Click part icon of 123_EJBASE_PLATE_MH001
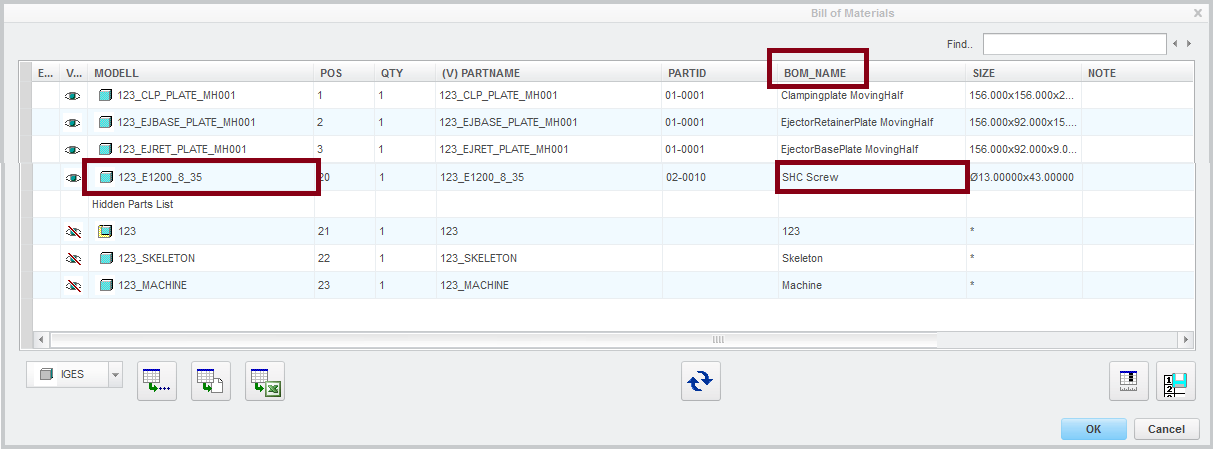The image size is (1213, 449). [106, 123]
